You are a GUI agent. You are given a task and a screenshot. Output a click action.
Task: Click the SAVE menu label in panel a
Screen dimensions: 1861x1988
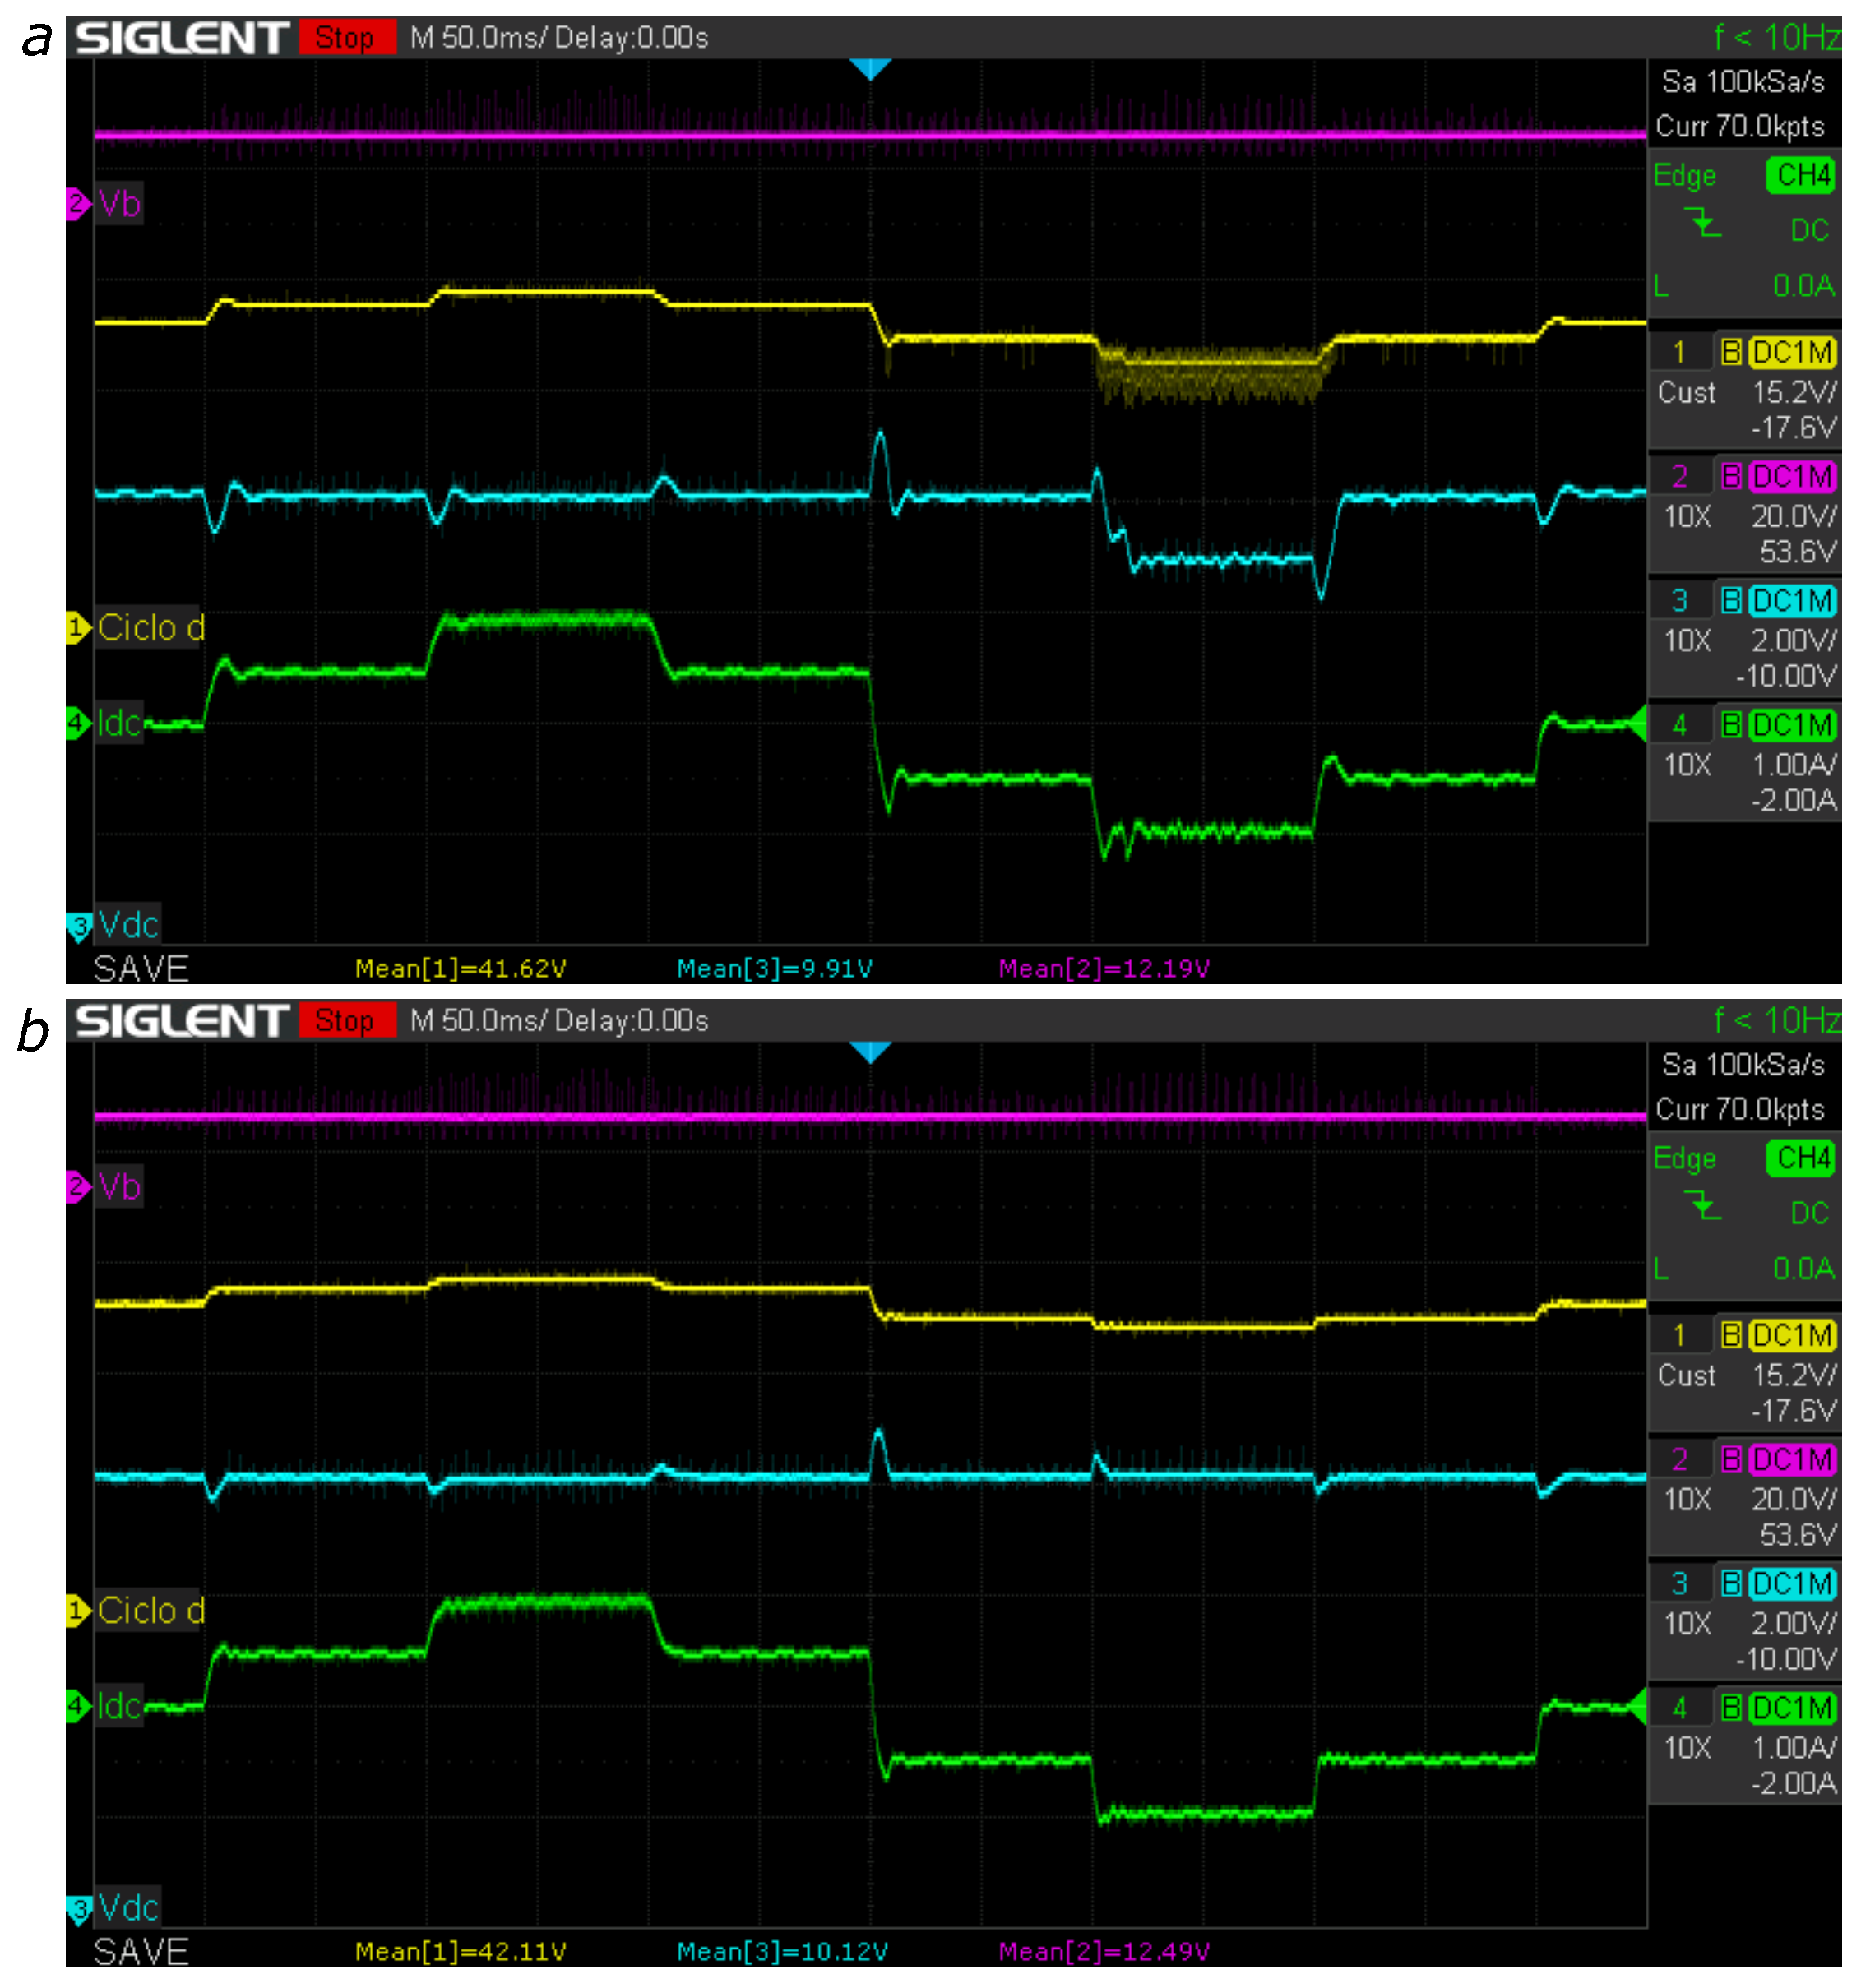[x=141, y=968]
